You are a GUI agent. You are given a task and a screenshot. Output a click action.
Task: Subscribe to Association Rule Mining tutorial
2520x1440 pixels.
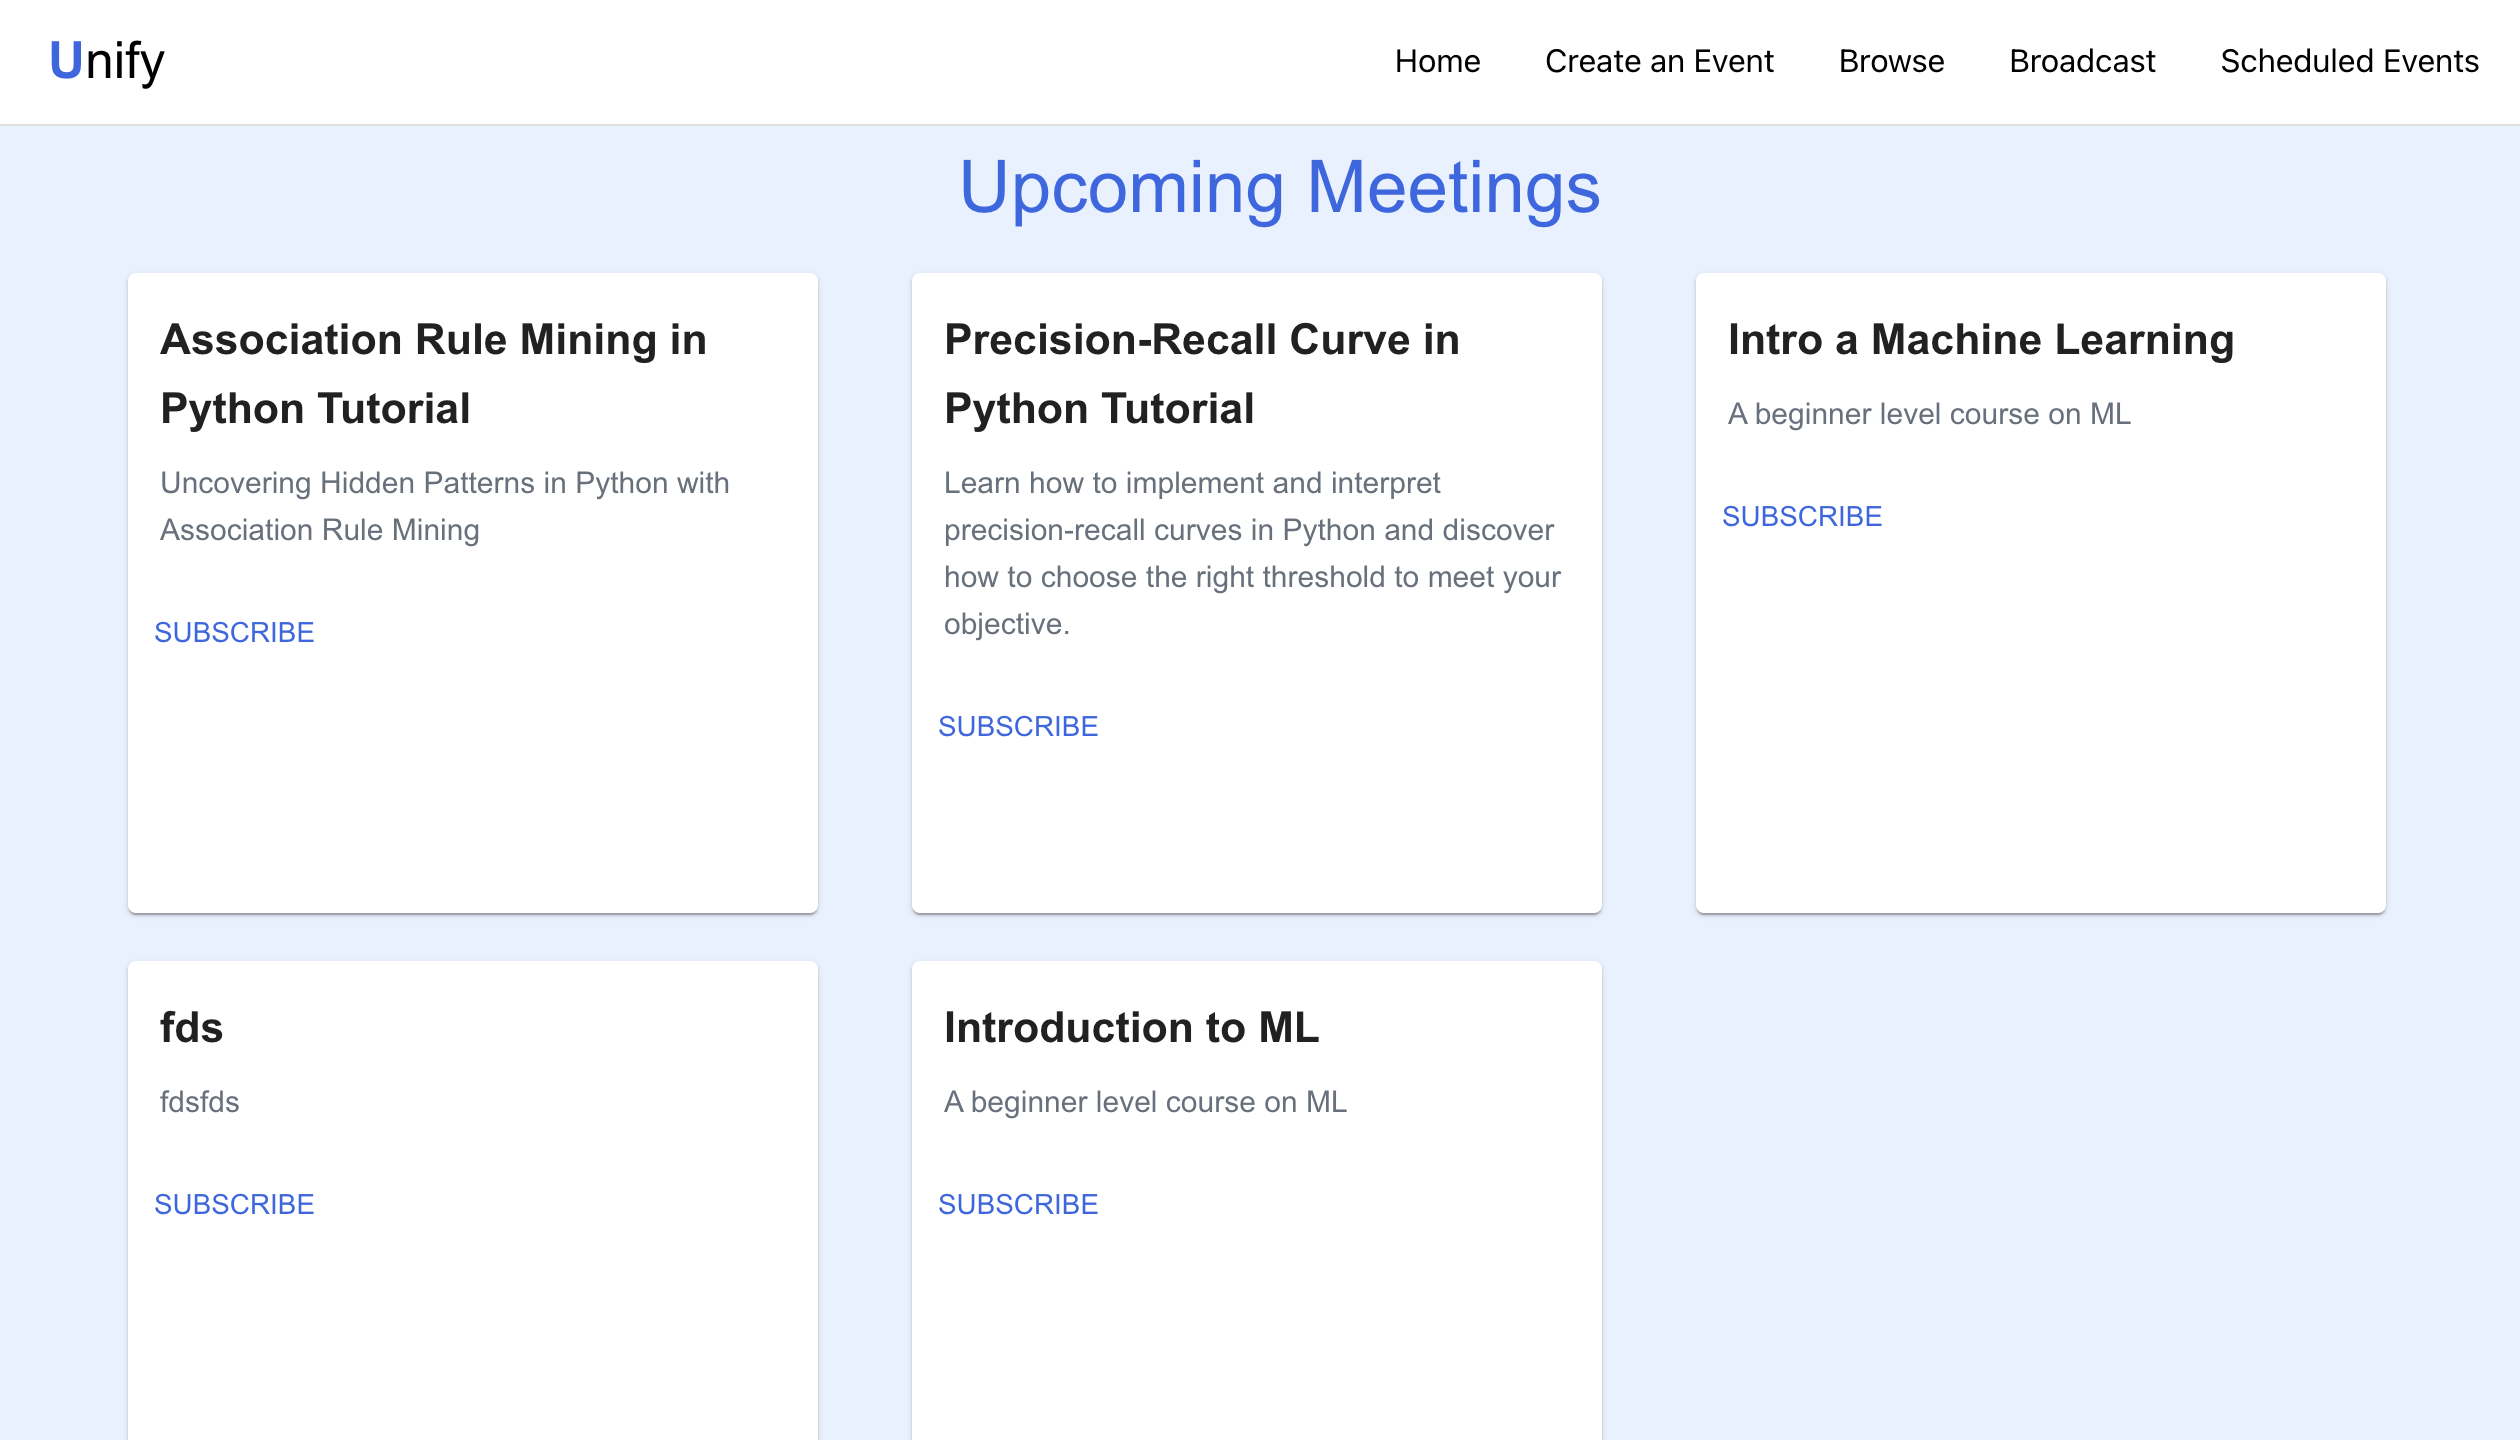click(x=234, y=632)
